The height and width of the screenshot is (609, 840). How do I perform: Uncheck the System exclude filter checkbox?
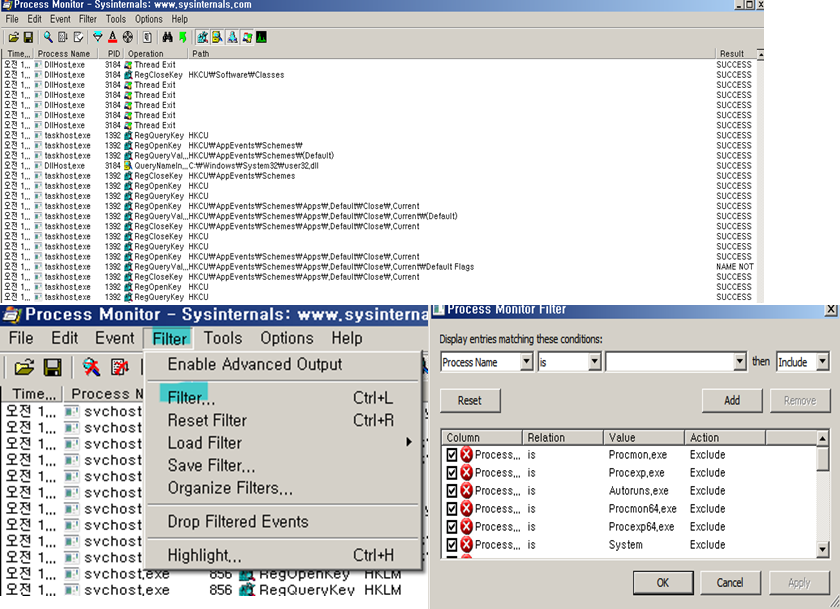pos(452,545)
